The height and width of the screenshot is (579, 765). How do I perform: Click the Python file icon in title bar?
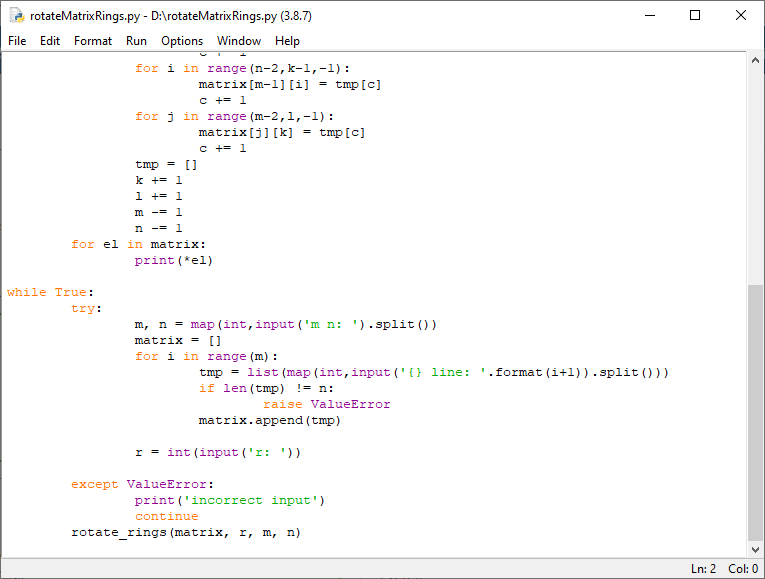[16, 15]
